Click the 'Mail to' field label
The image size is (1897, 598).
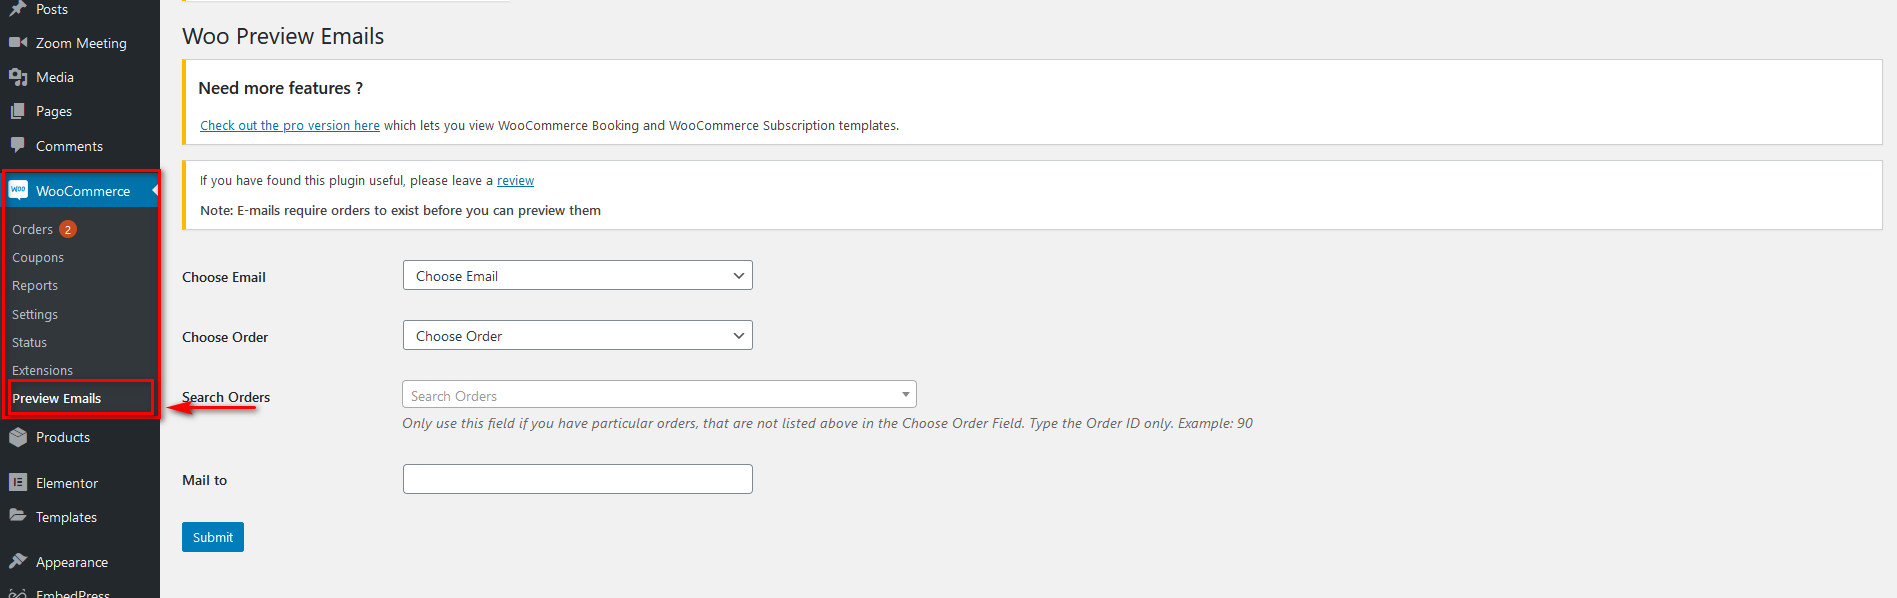coord(204,480)
